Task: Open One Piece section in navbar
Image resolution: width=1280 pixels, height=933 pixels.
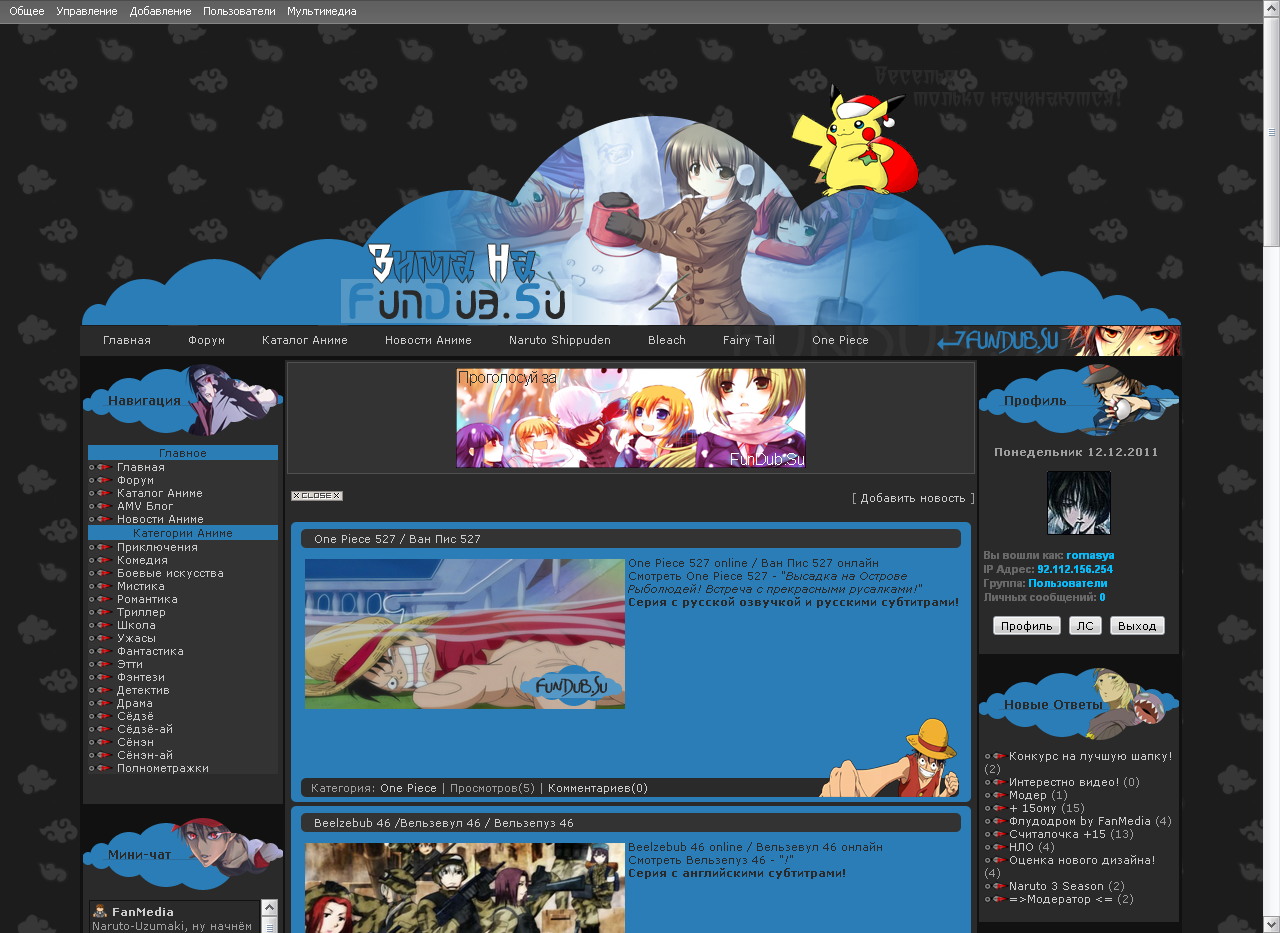Action: coord(840,340)
